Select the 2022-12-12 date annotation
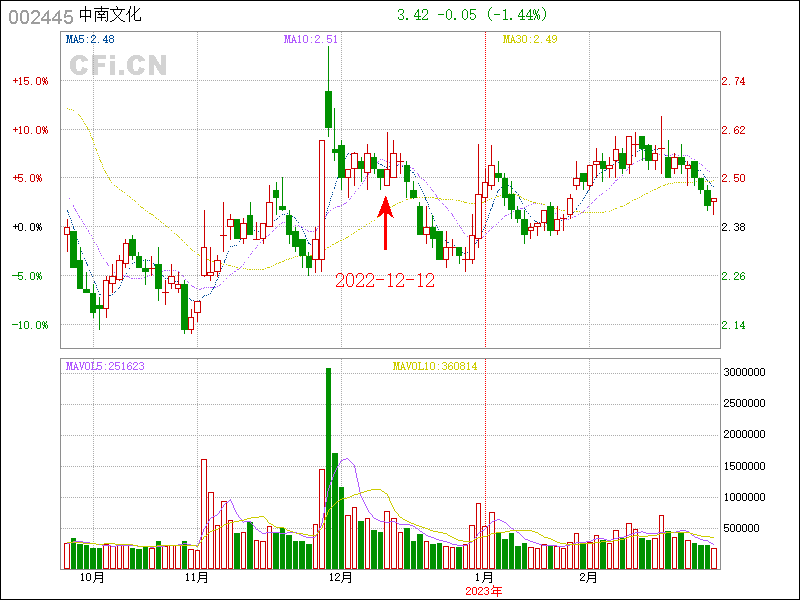Viewport: 800px width, 600px height. [385, 281]
